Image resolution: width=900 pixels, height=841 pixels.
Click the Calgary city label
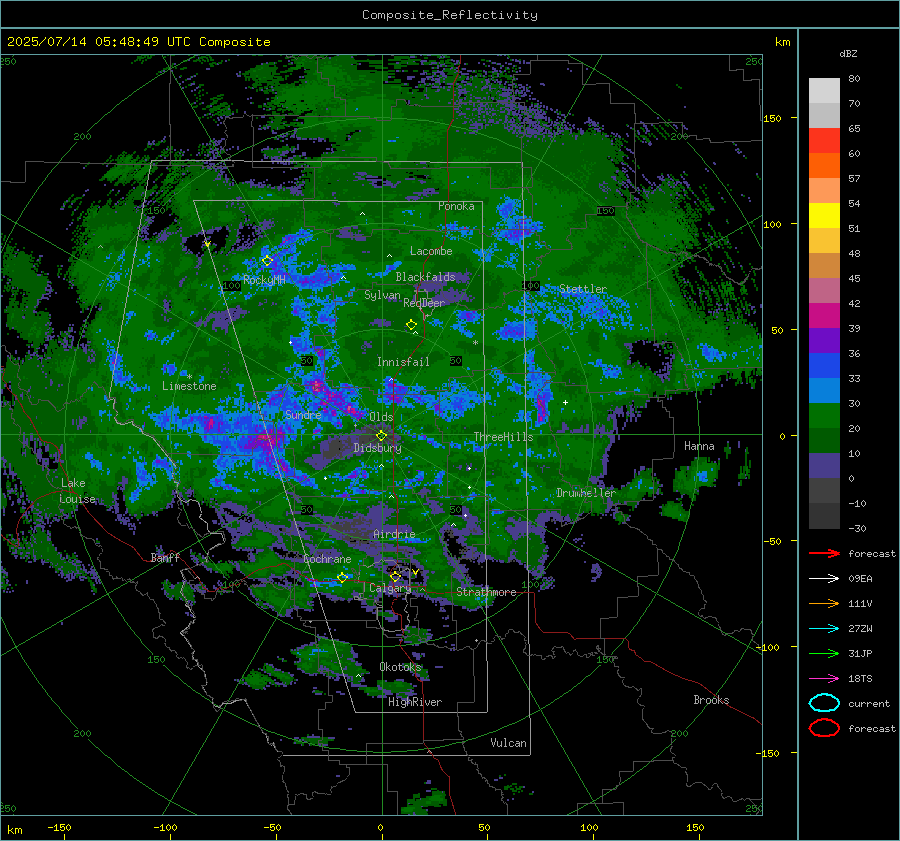[390, 588]
